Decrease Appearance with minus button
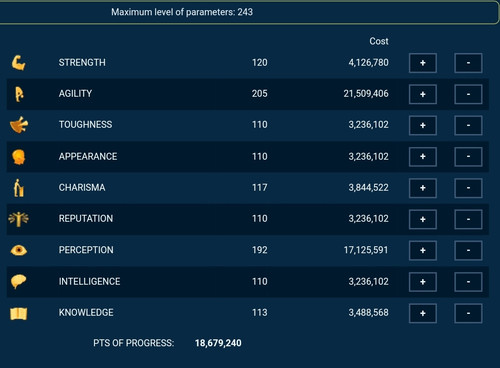 coord(468,156)
